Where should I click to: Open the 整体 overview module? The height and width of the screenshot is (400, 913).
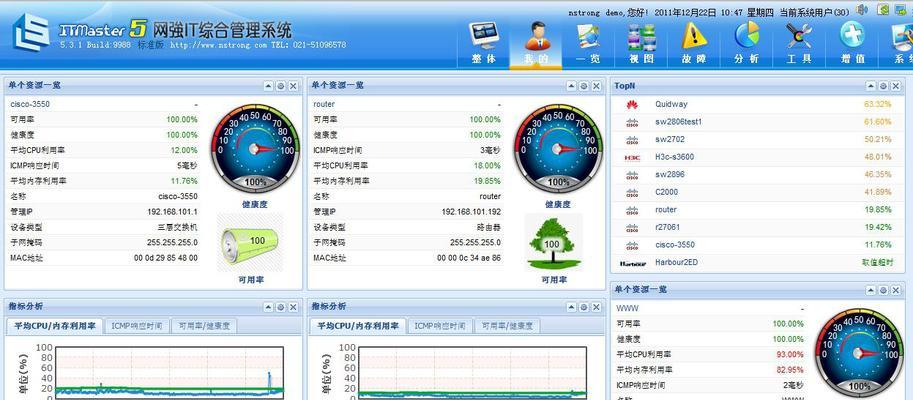(484, 44)
